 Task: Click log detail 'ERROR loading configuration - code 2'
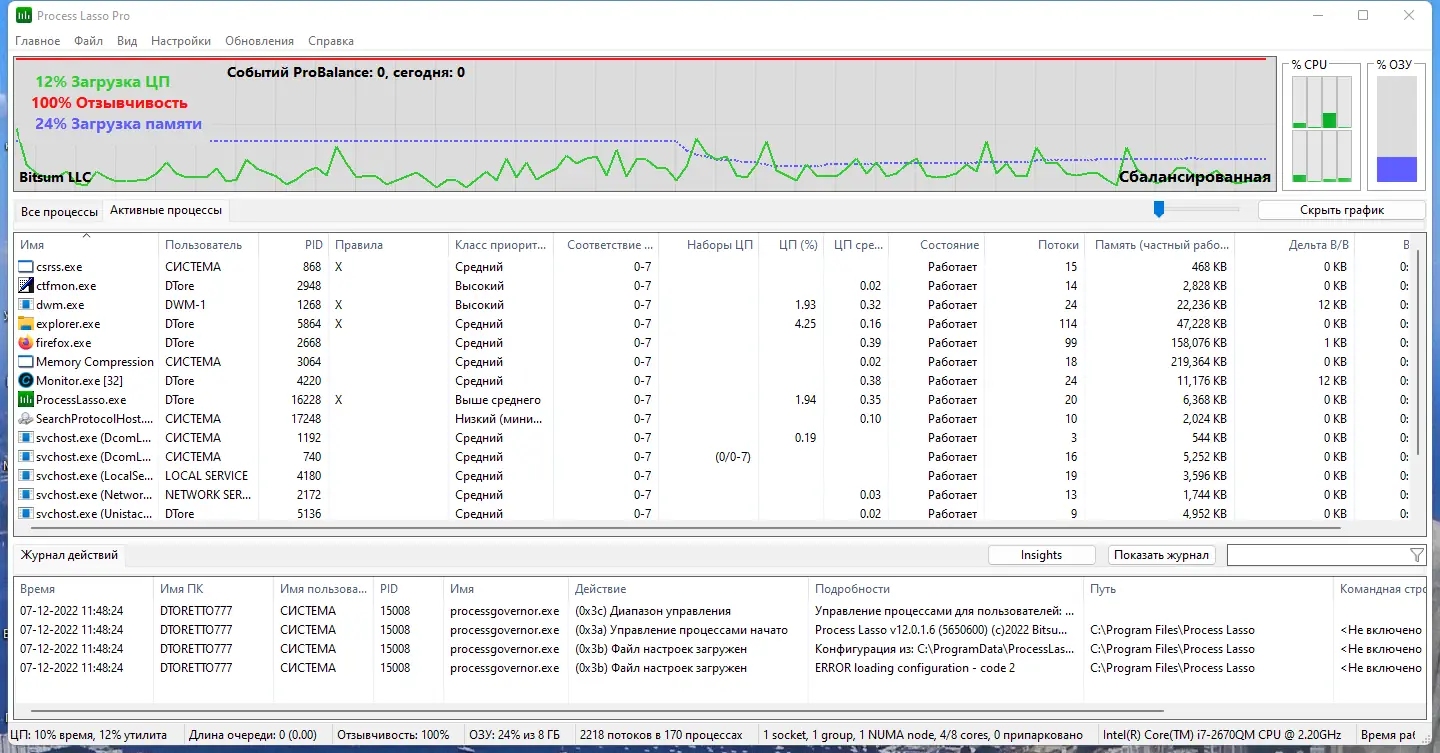click(915, 668)
